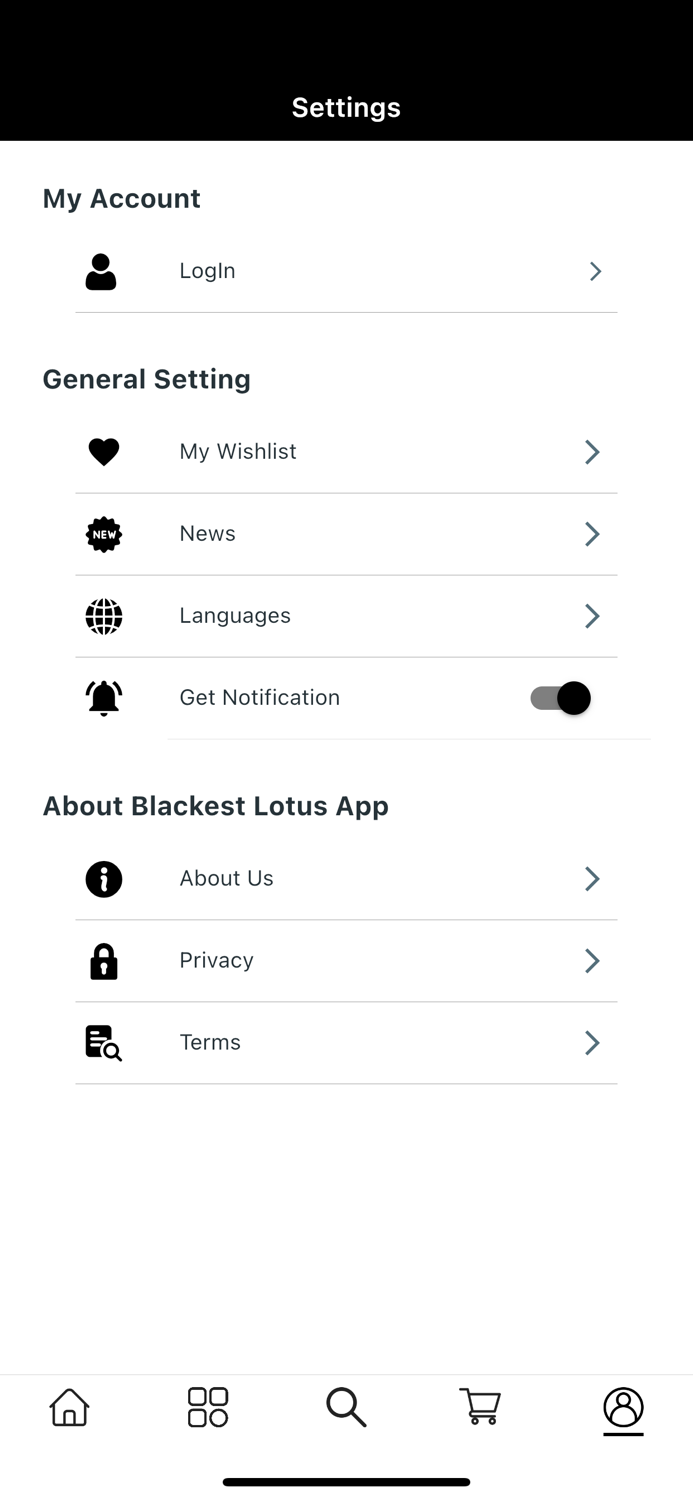Tap the padlock icon next to Privacy
Viewport: 693px width, 1500px height.
[103, 960]
